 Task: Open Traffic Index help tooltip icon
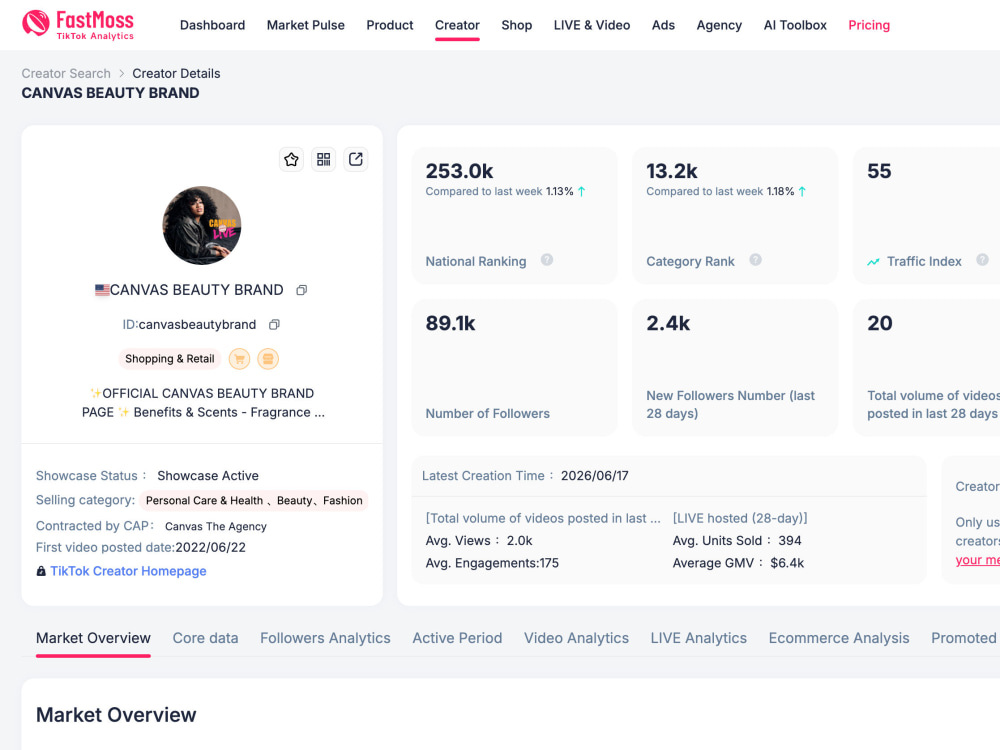[x=982, y=260]
